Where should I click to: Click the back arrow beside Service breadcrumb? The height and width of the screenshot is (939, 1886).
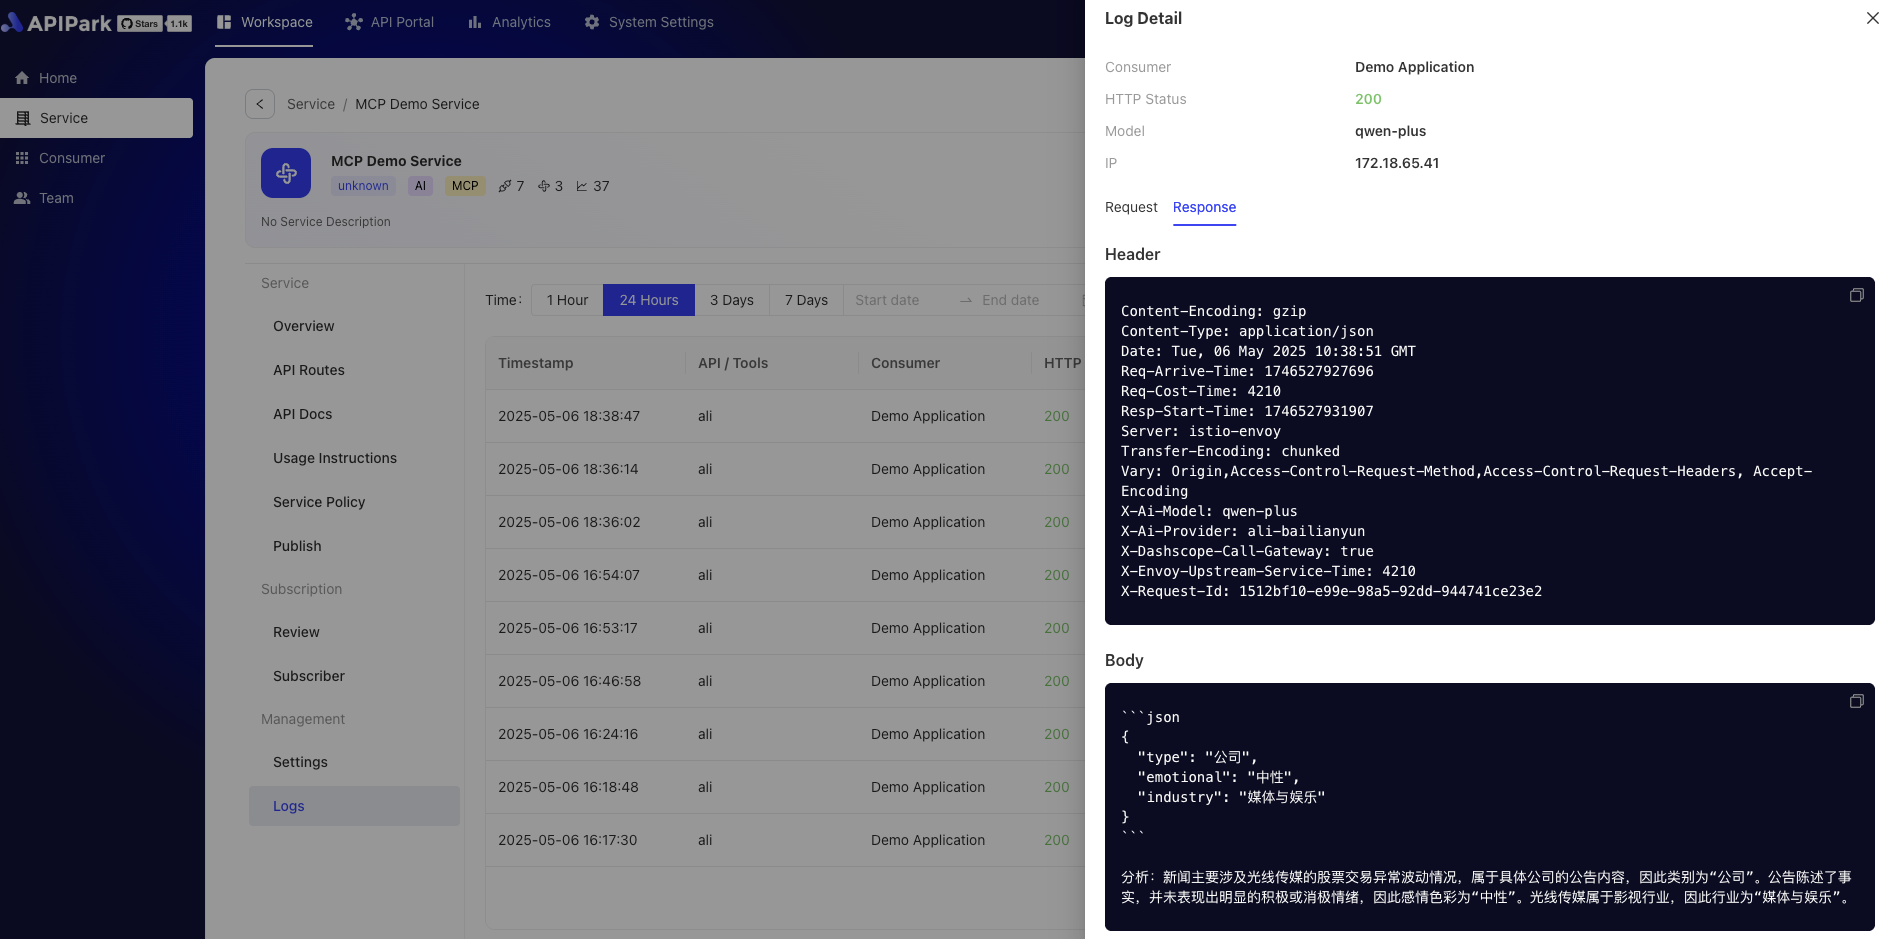(x=260, y=104)
